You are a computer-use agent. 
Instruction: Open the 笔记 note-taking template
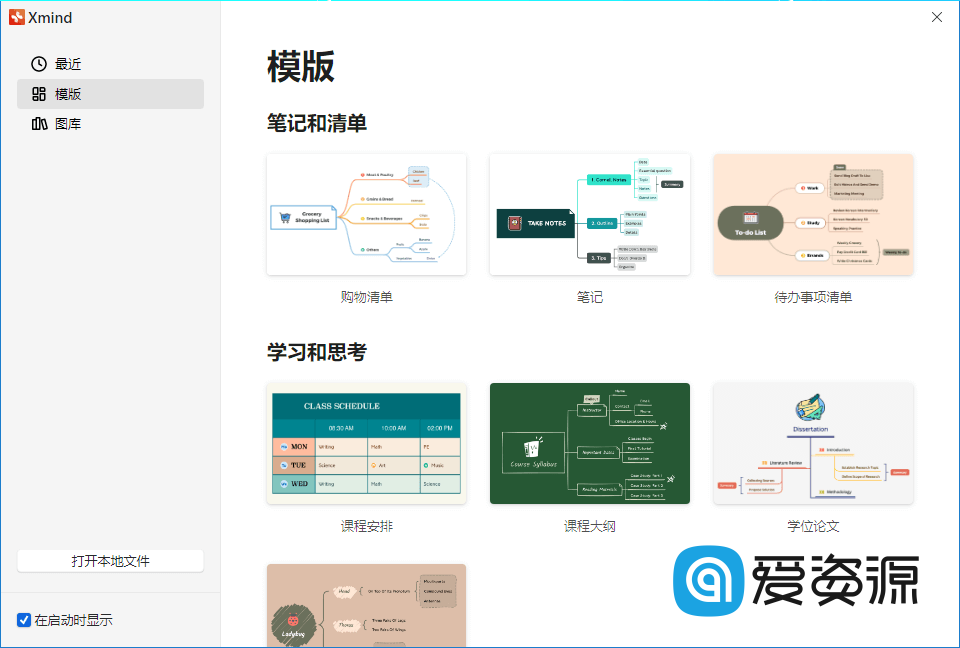[589, 214]
